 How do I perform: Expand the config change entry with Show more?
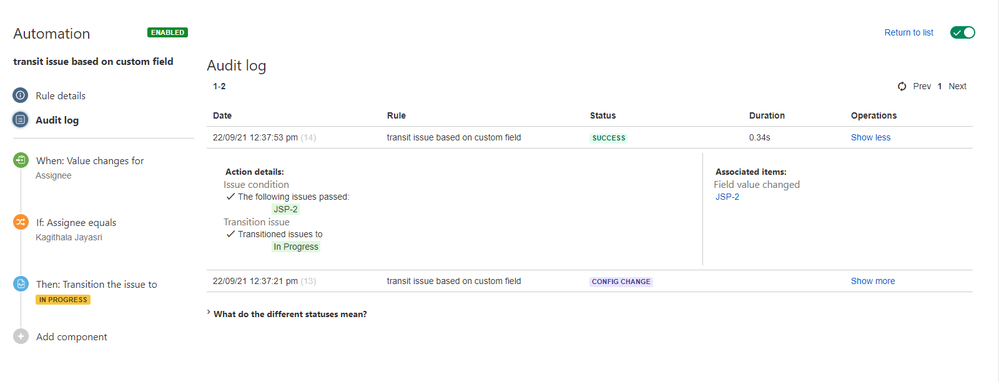(x=873, y=281)
